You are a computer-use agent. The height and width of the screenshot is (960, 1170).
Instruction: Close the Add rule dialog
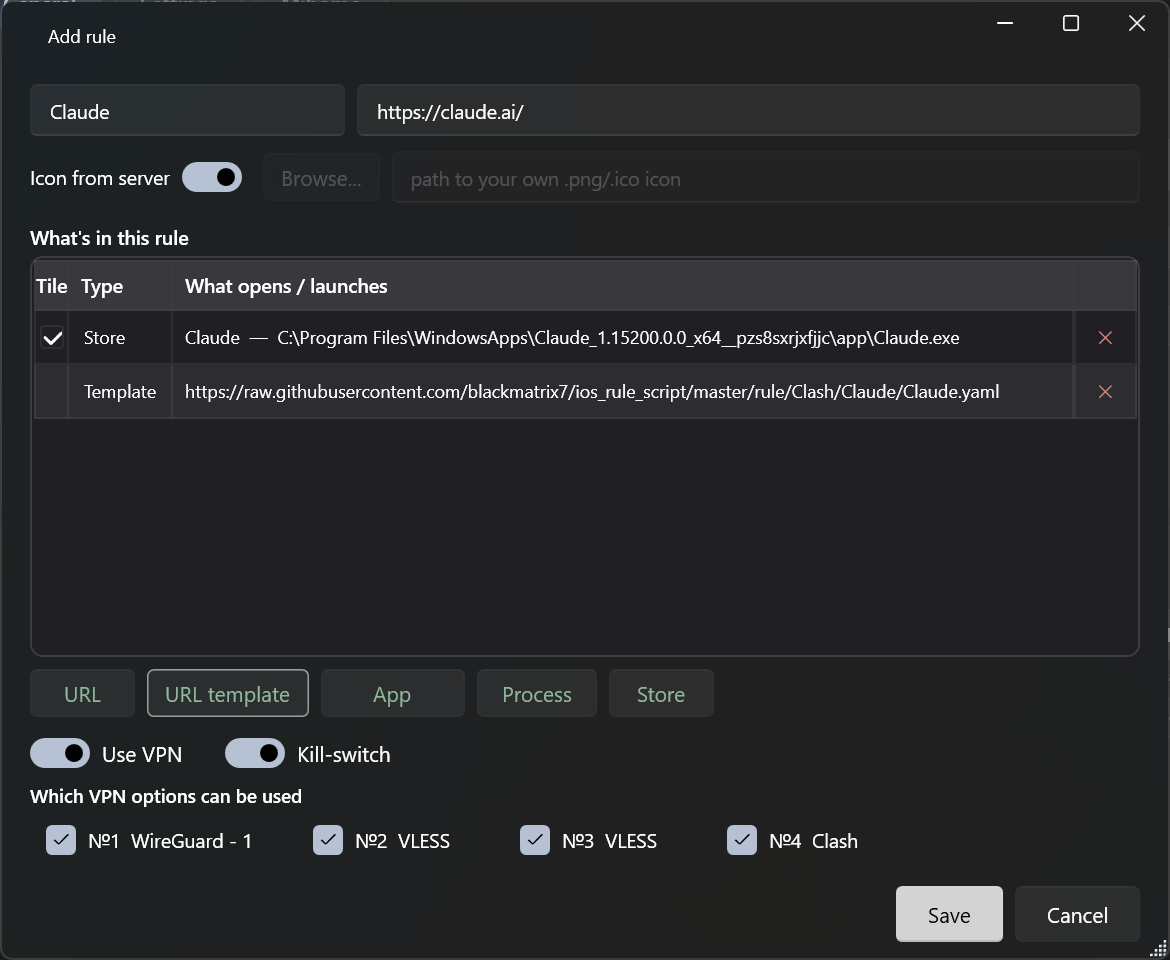coord(1136,23)
